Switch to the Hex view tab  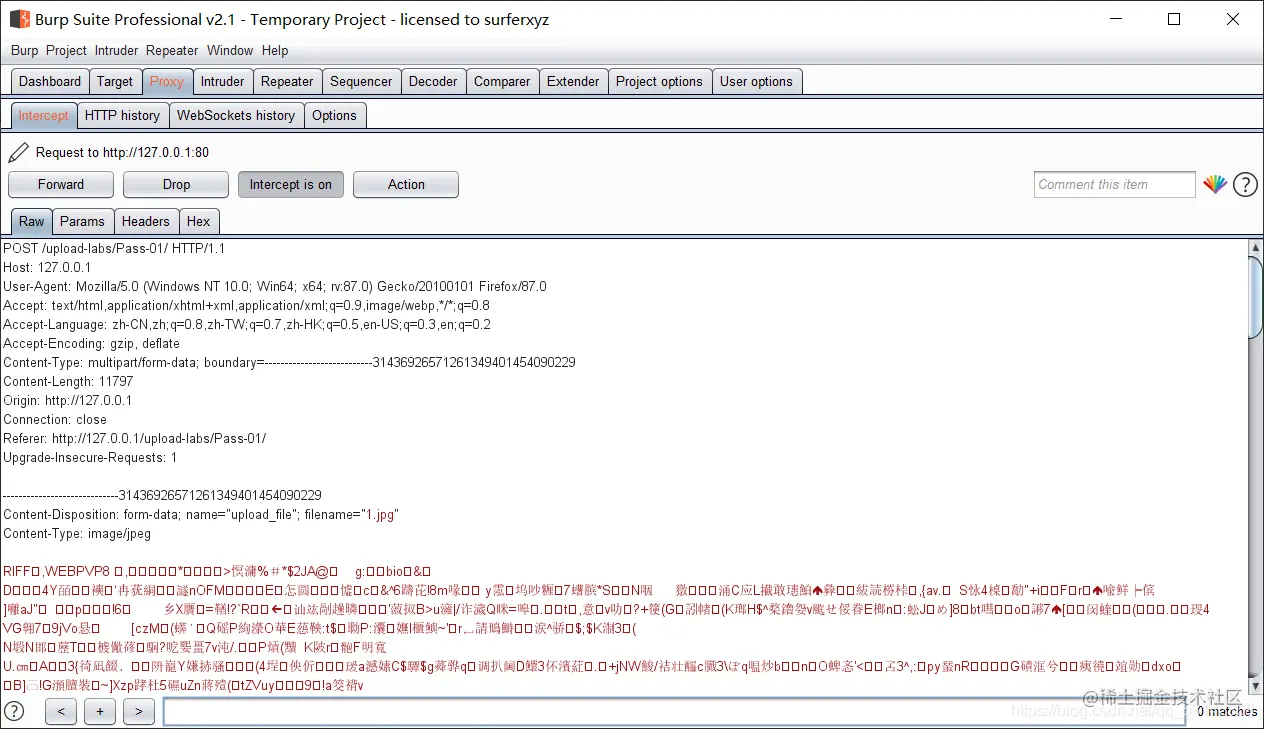199,221
